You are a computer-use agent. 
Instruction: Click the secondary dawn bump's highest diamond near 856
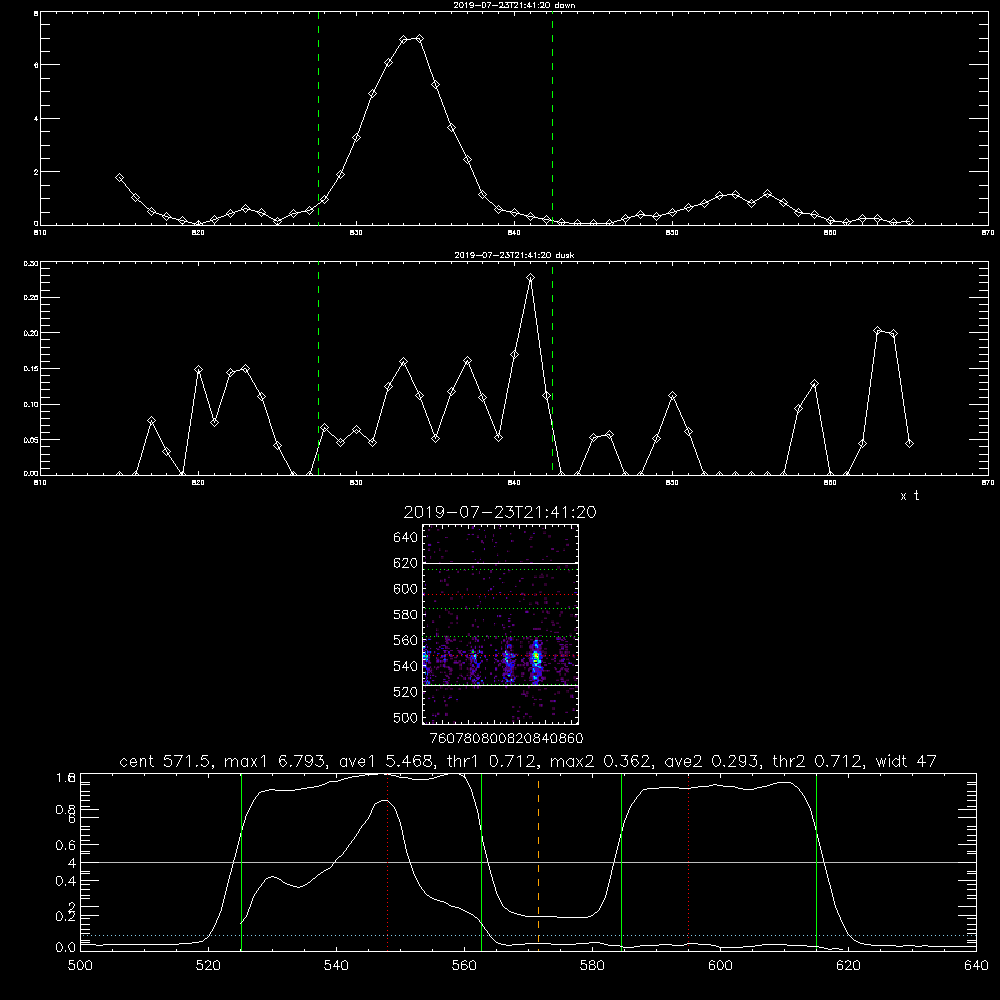point(767,193)
